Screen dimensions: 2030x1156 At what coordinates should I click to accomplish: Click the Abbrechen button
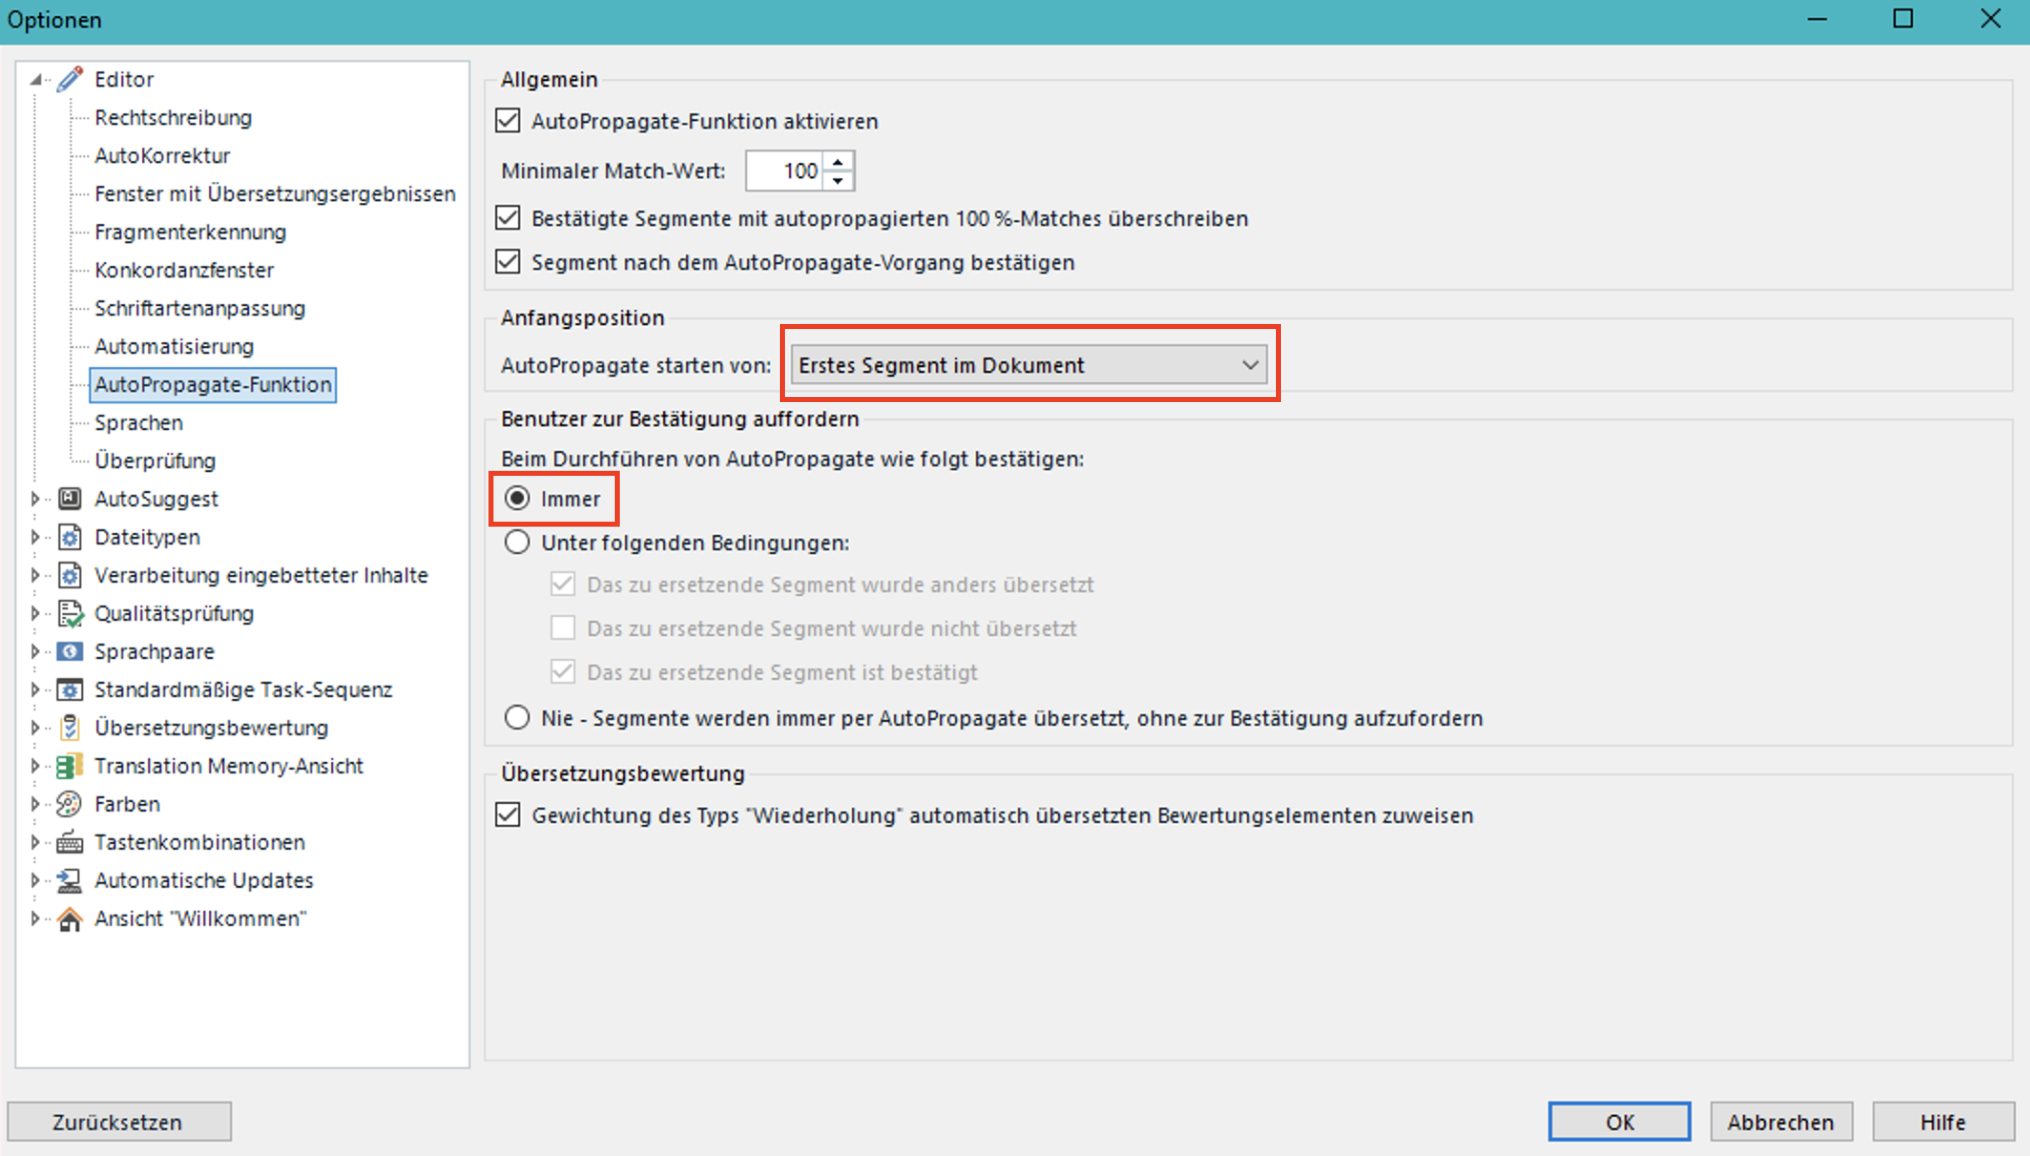coord(1781,1122)
